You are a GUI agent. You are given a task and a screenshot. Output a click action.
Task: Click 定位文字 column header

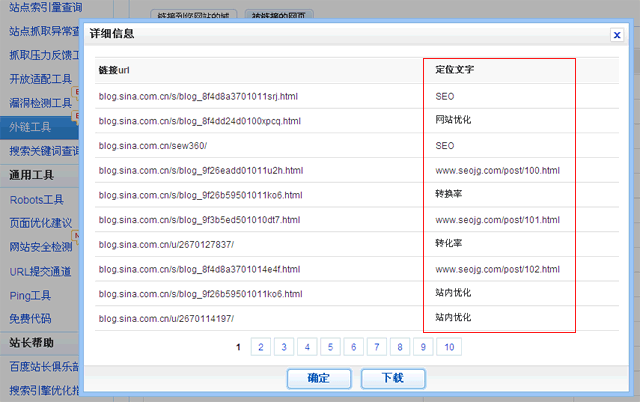(x=454, y=70)
